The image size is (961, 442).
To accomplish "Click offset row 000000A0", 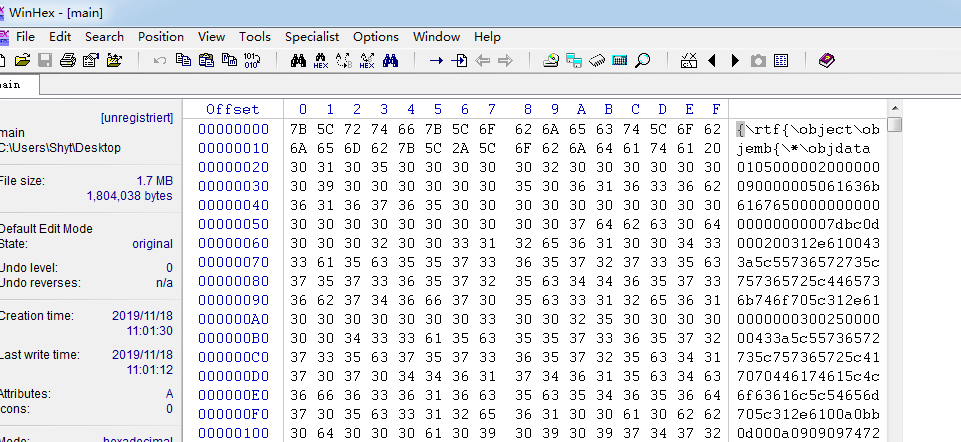I will pyautogui.click(x=233, y=319).
